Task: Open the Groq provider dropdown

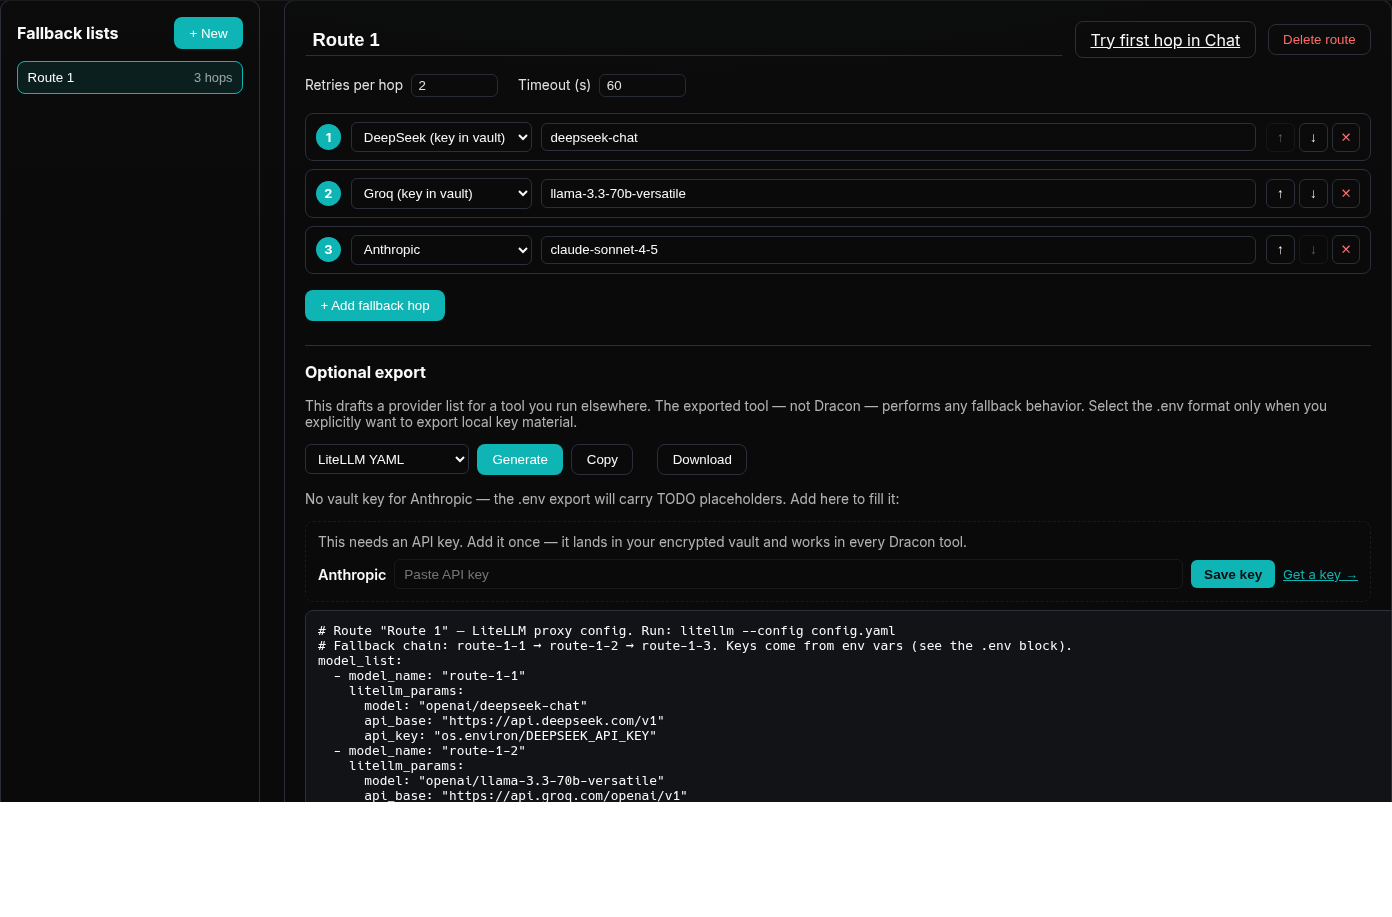Action: click(x=441, y=193)
